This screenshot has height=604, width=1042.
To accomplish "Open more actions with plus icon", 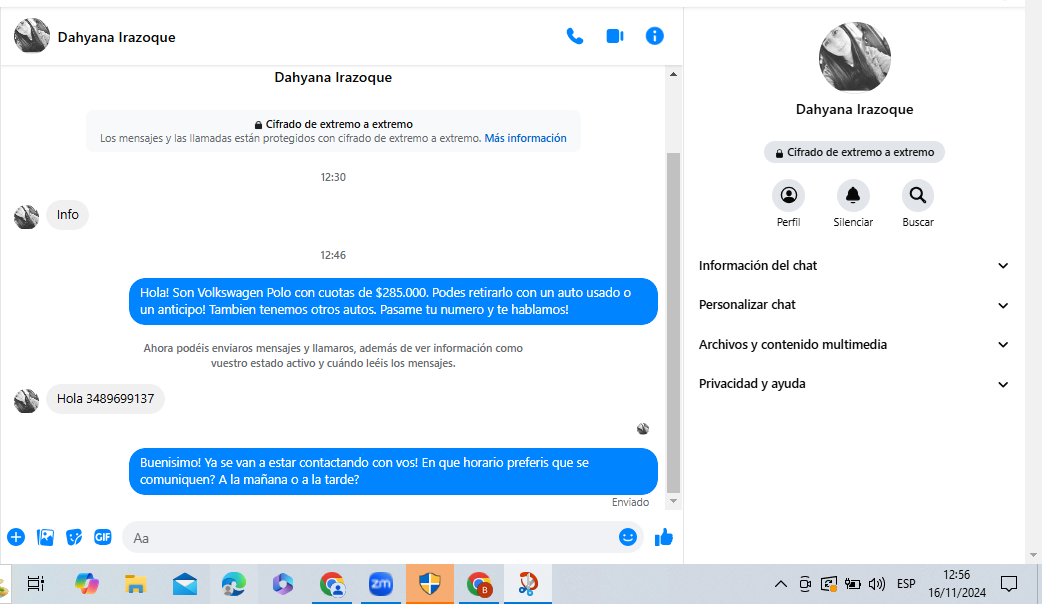I will pos(16,537).
